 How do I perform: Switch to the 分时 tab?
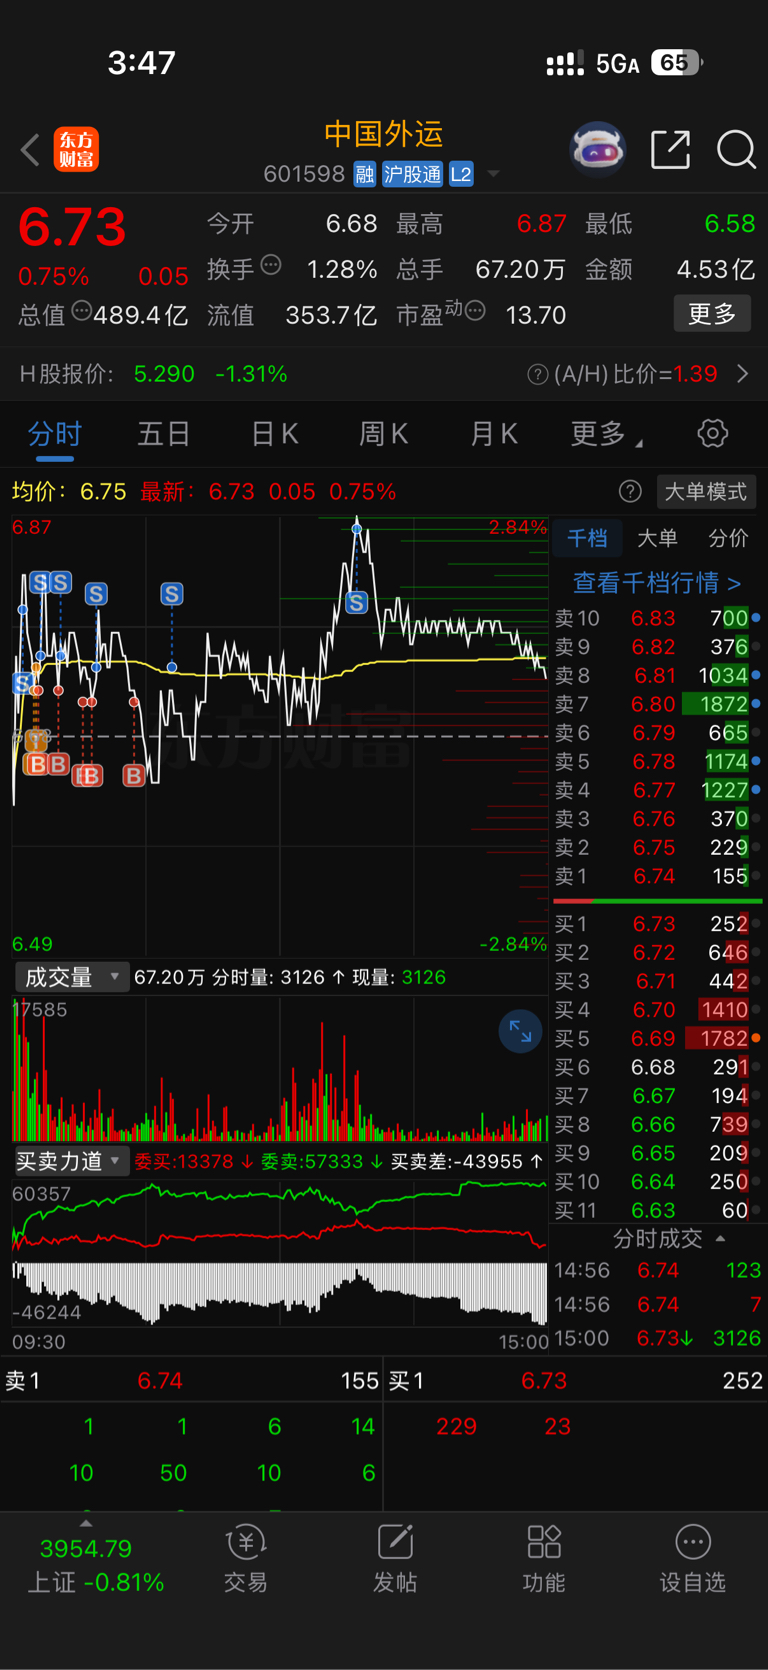[x=55, y=434]
